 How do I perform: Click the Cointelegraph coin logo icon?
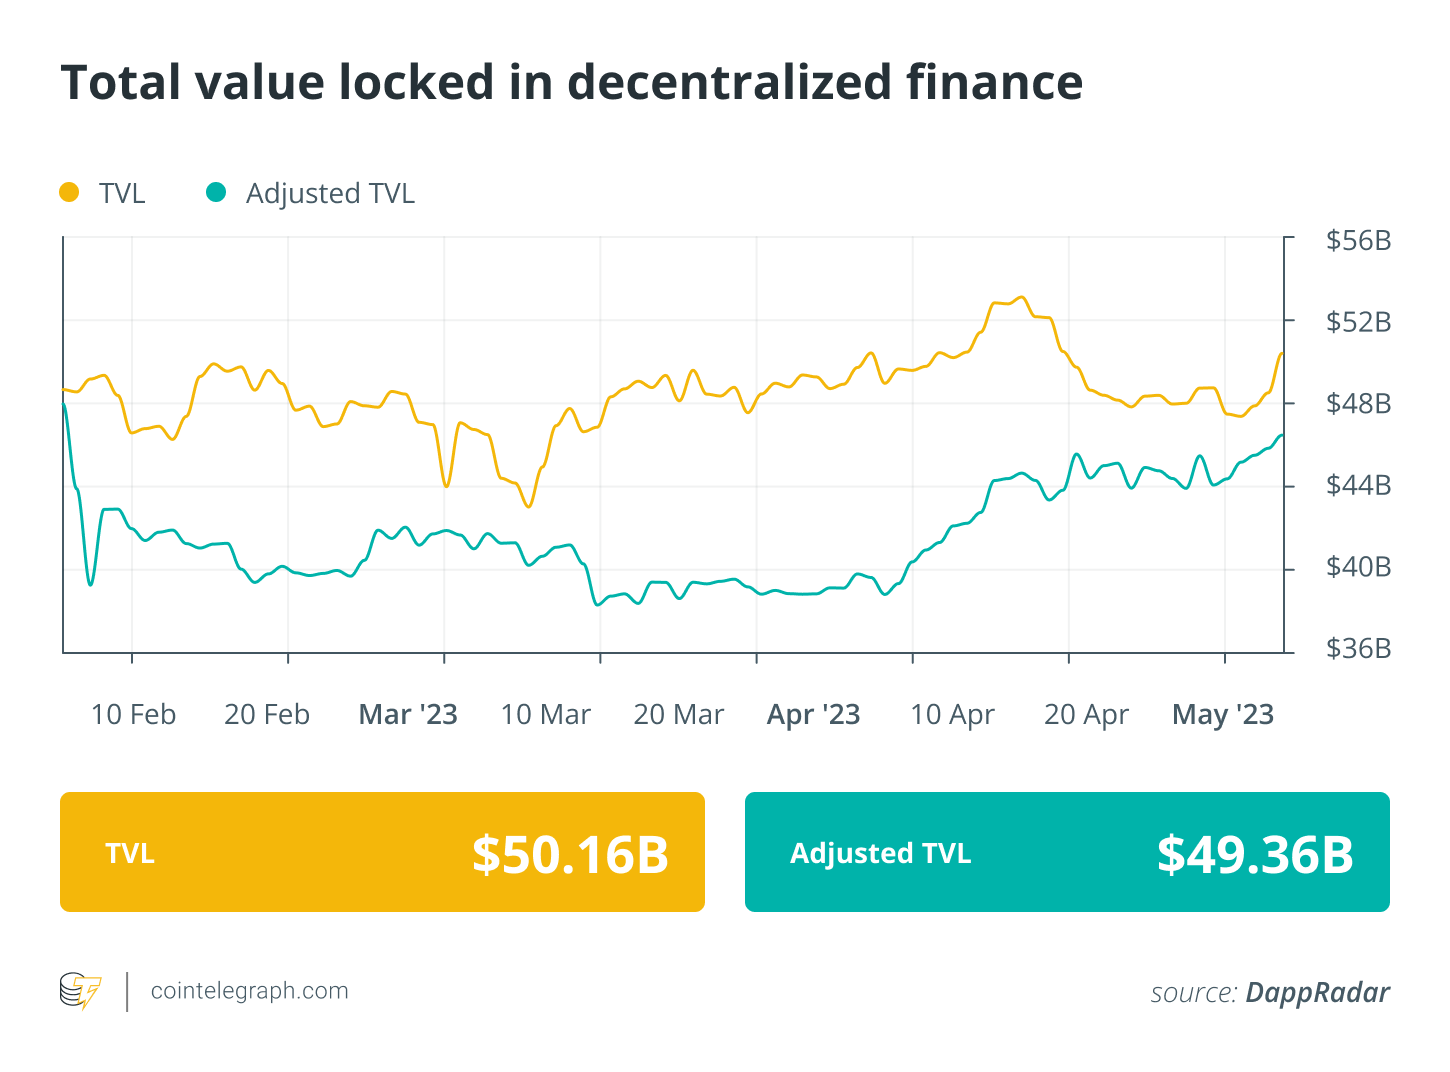pyautogui.click(x=80, y=991)
